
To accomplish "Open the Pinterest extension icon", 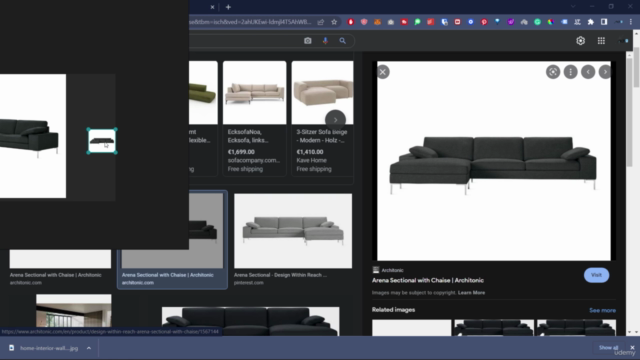I will [484, 22].
